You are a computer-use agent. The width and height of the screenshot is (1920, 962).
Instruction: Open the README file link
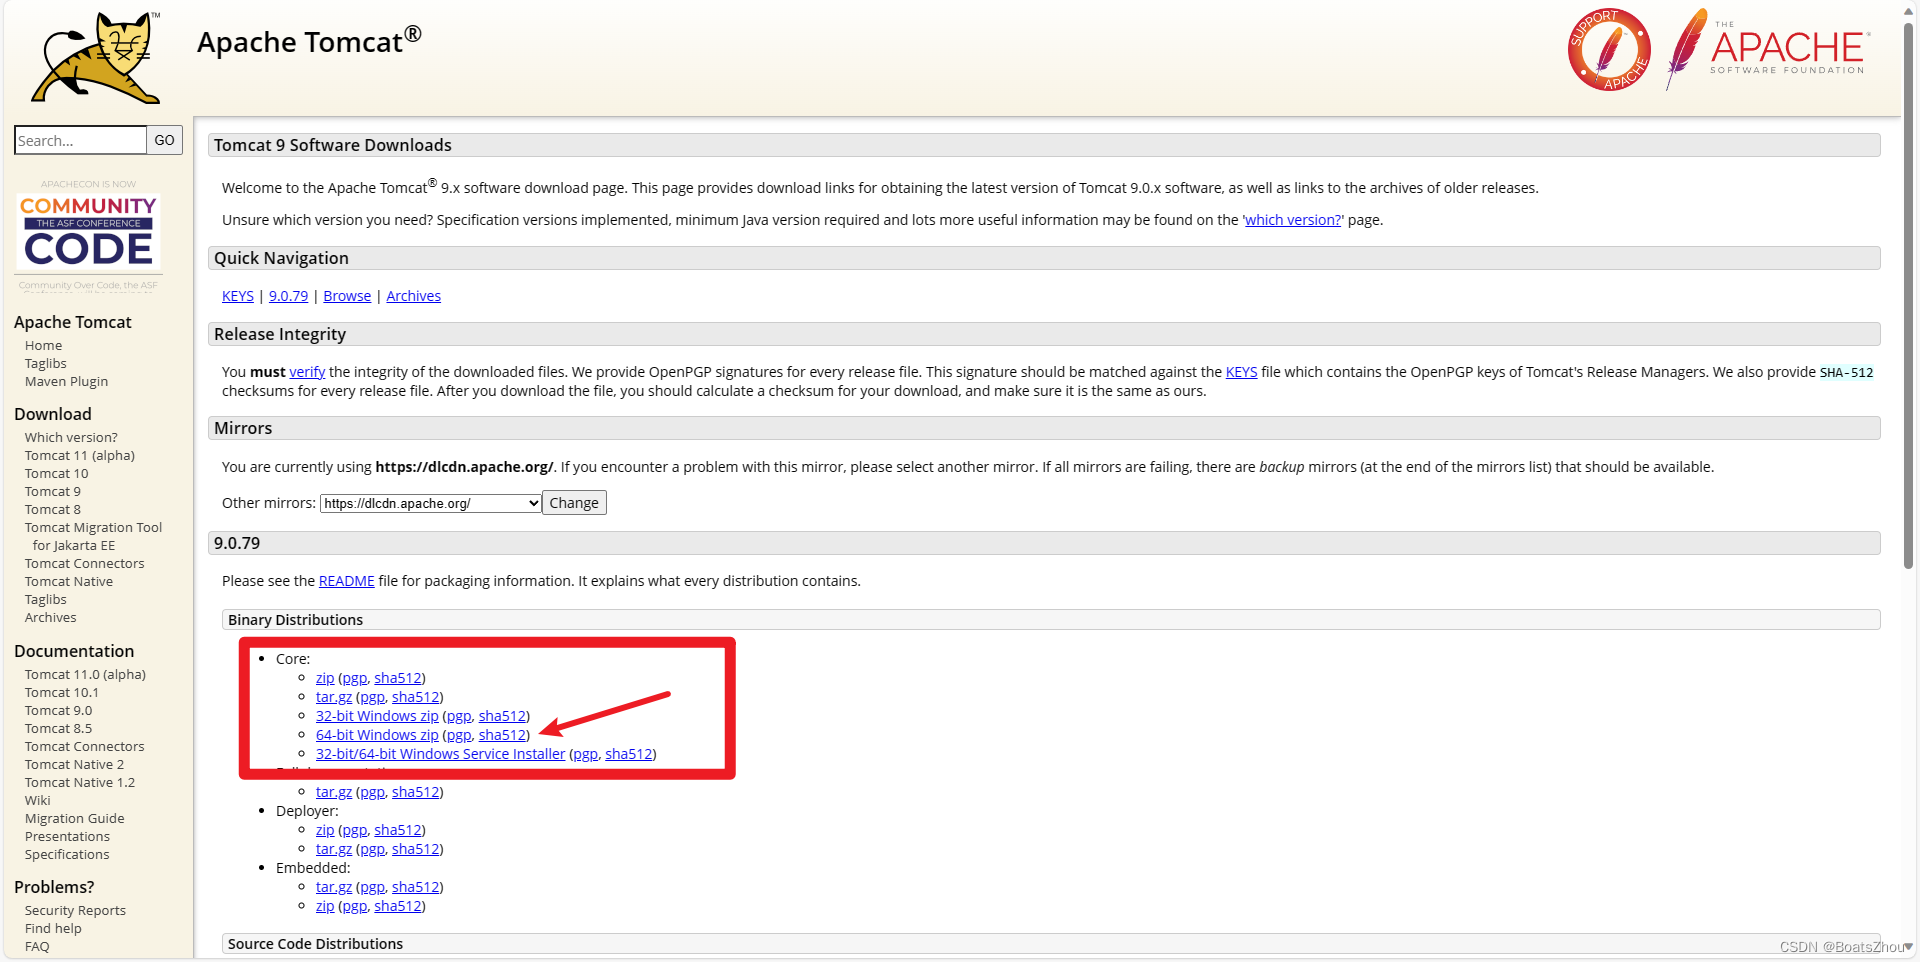(346, 581)
